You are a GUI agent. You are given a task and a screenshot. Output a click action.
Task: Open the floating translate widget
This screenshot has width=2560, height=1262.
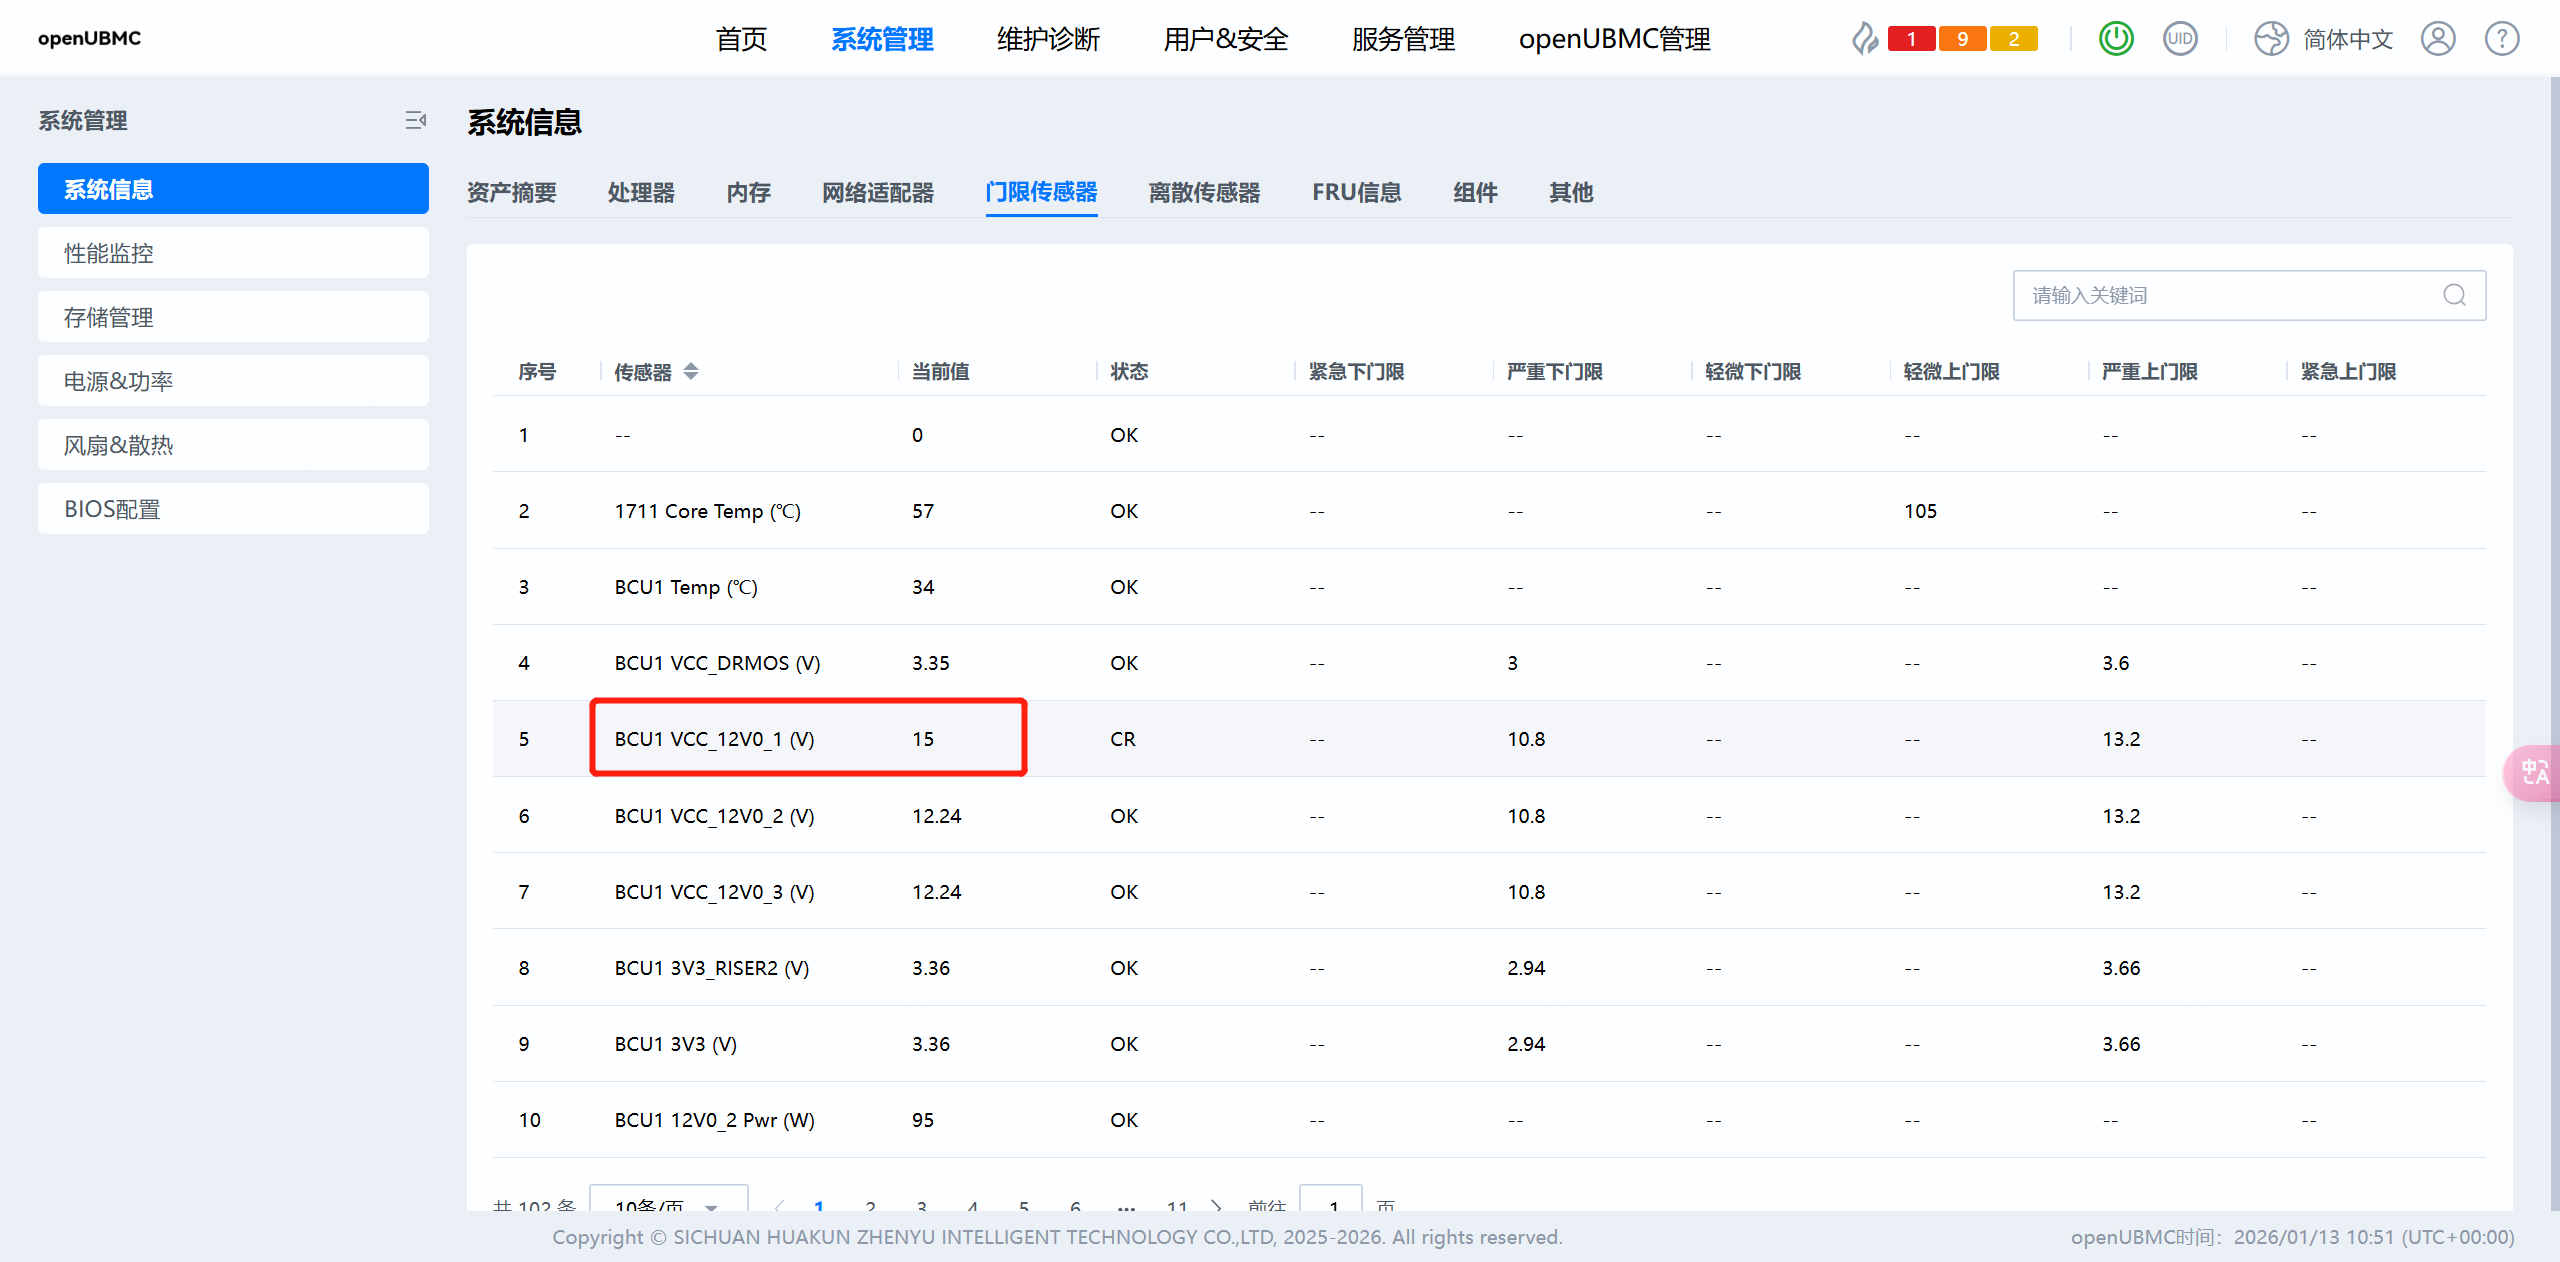point(2533,772)
